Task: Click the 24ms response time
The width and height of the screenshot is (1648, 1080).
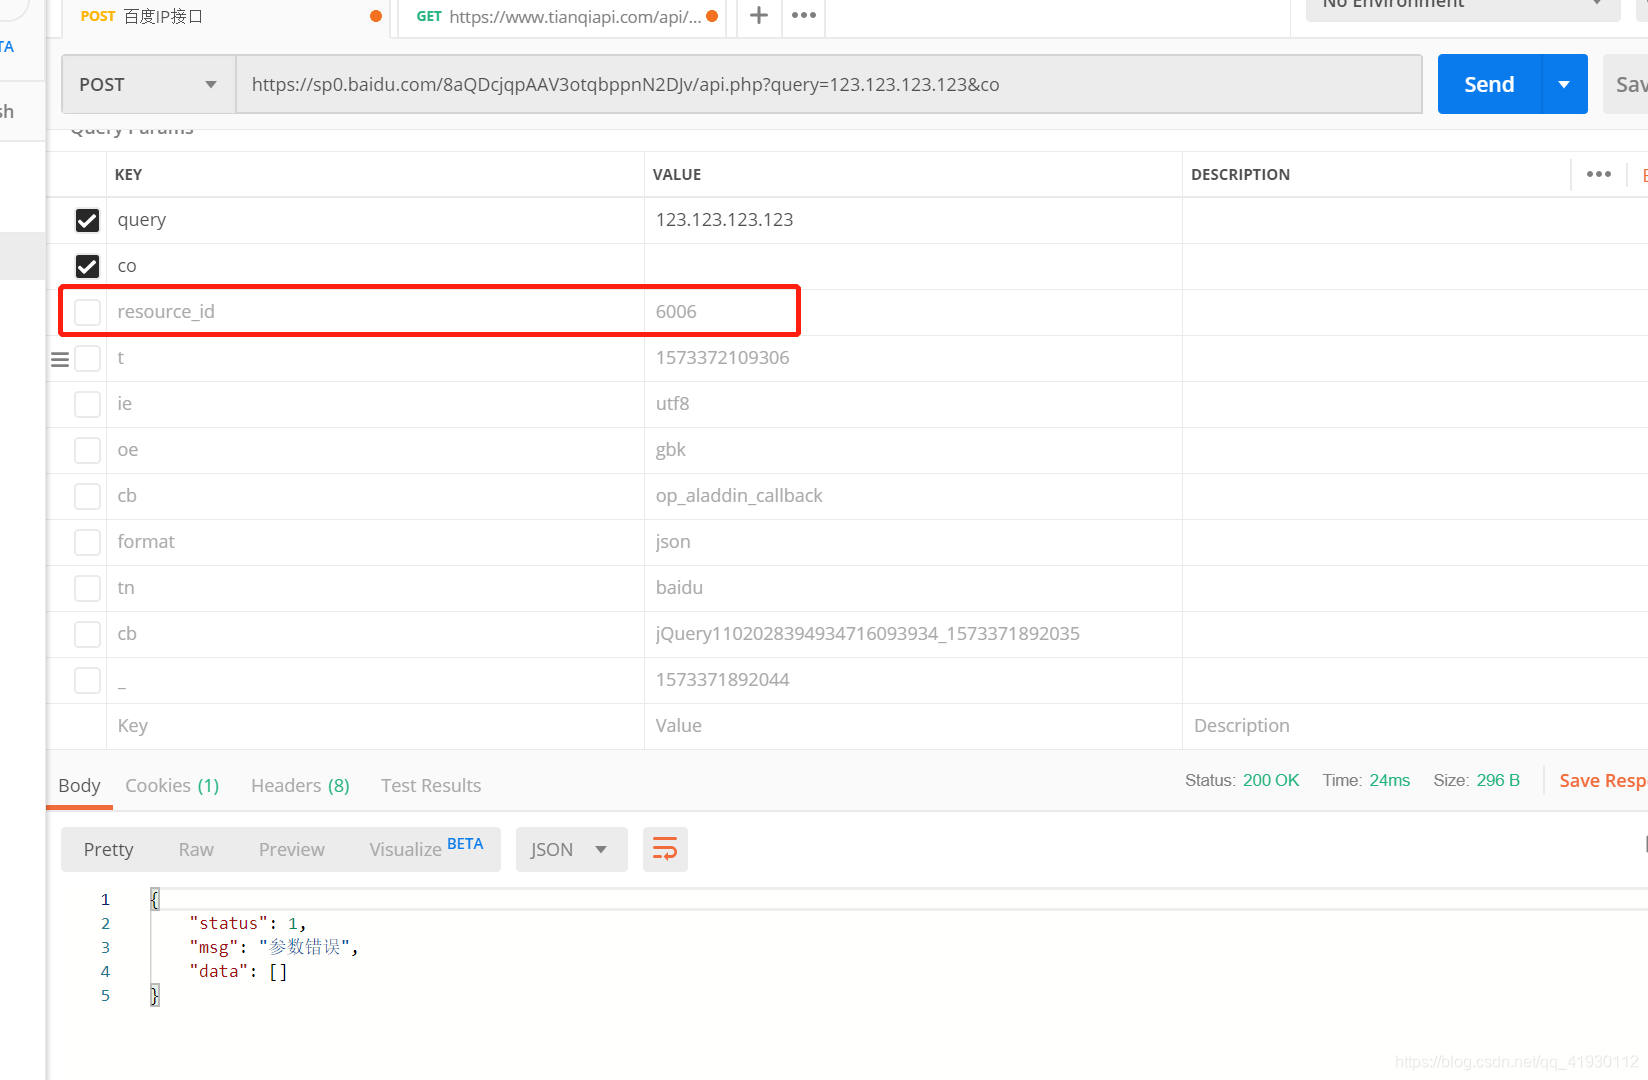Action: click(1390, 780)
